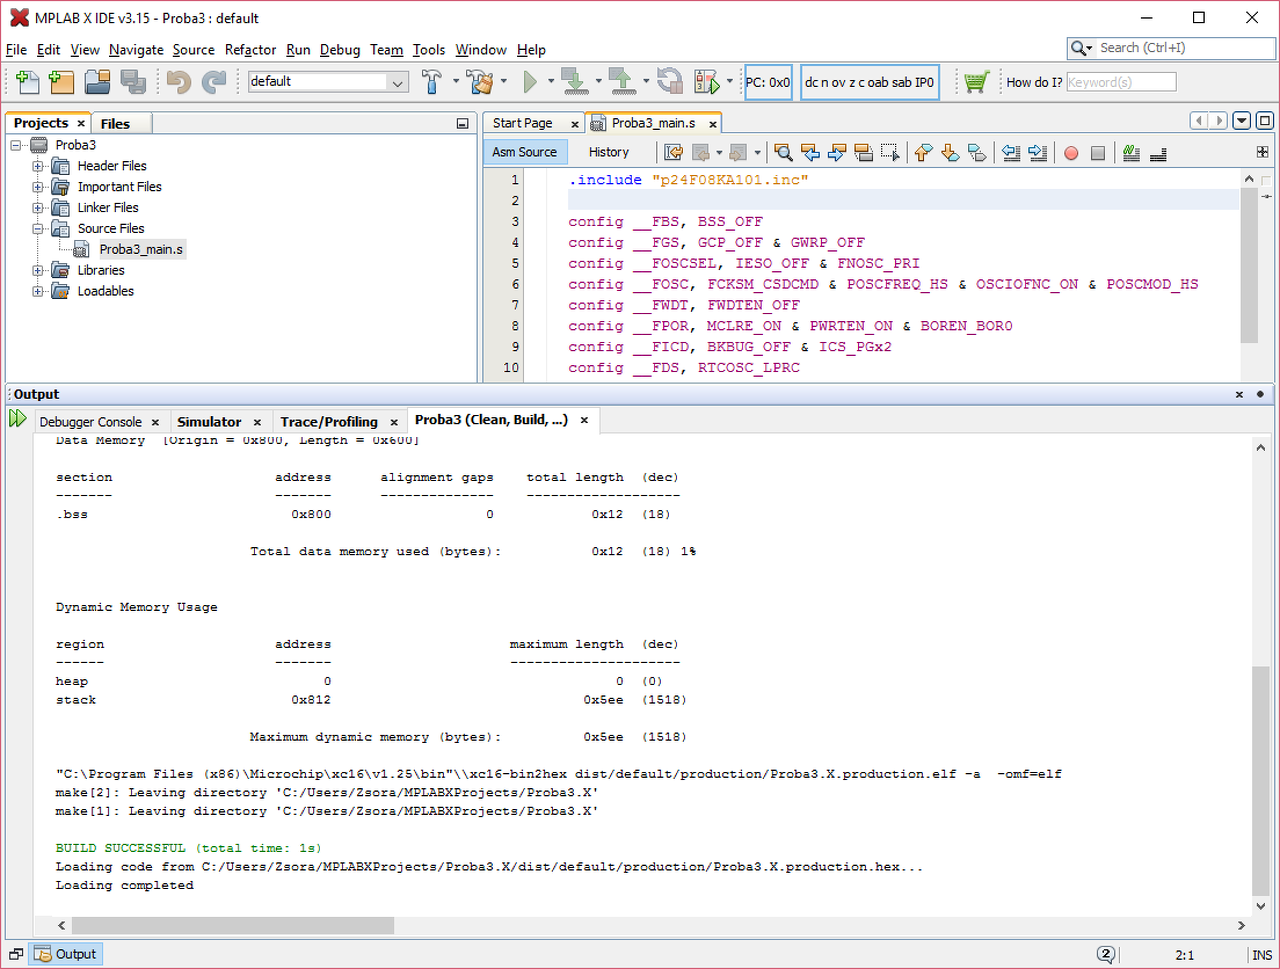Screen dimensions: 1280x969
Task: Click the red macro record button
Action: (1071, 153)
